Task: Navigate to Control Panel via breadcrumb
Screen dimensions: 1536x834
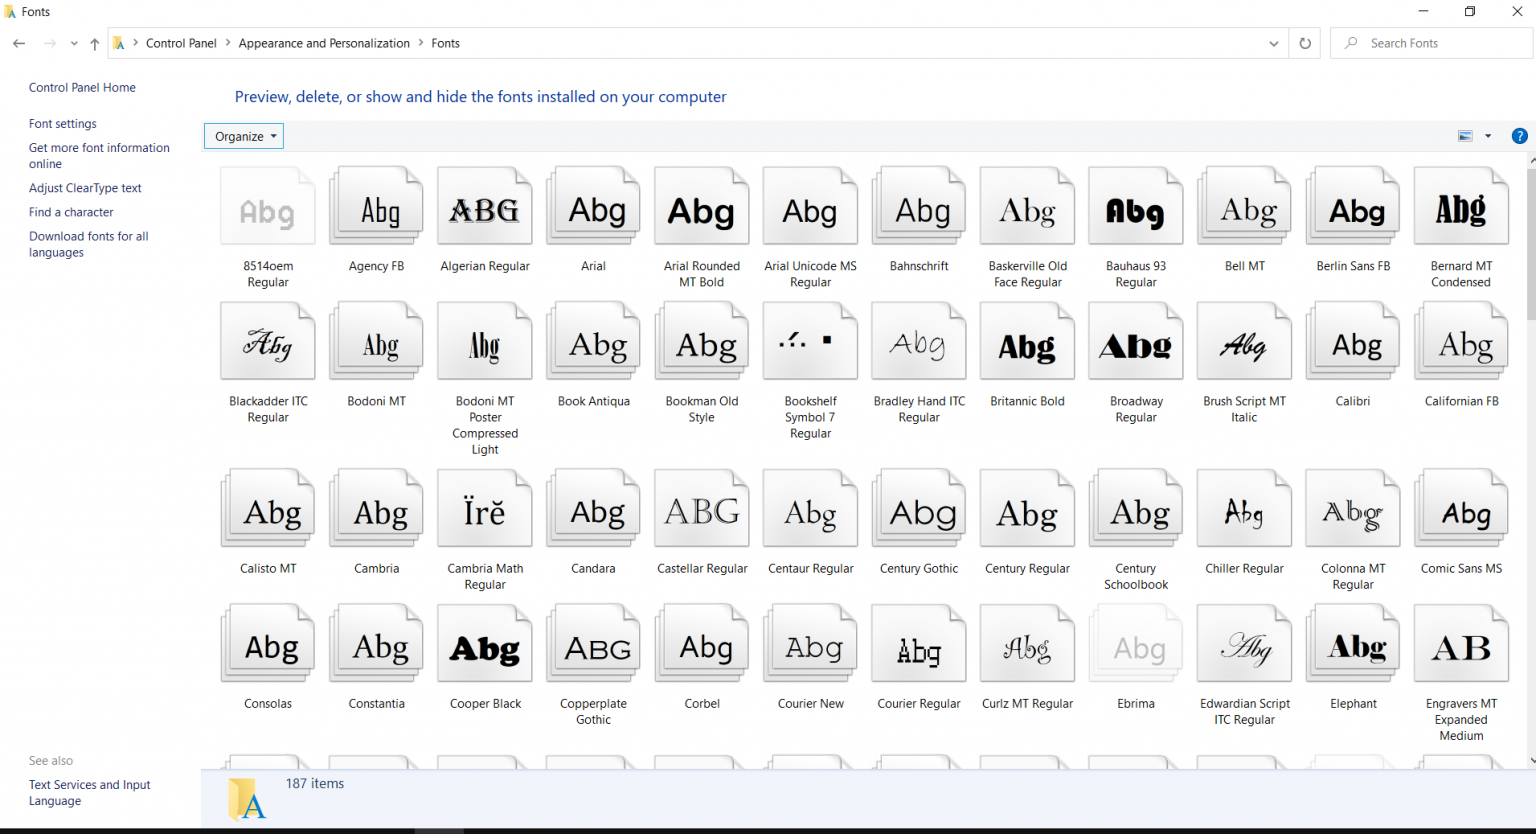Action: [181, 43]
